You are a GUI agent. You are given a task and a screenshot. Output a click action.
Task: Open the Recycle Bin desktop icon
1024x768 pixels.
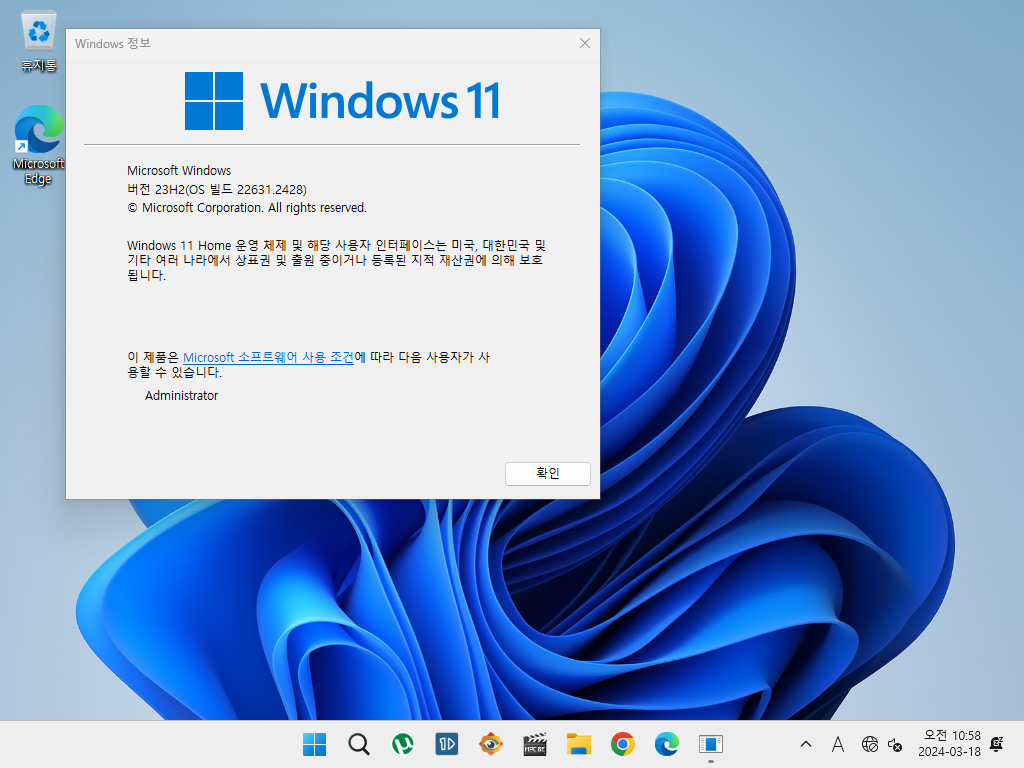tap(39, 41)
